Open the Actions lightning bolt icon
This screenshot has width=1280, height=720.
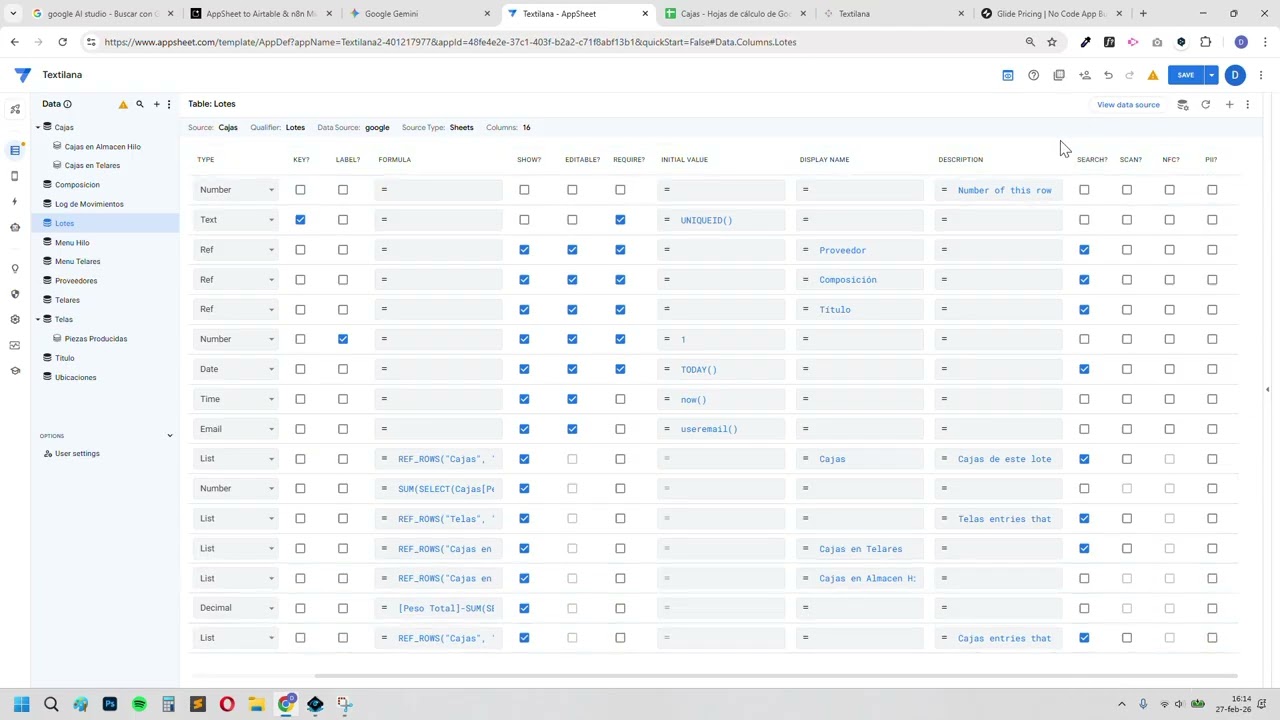15,201
